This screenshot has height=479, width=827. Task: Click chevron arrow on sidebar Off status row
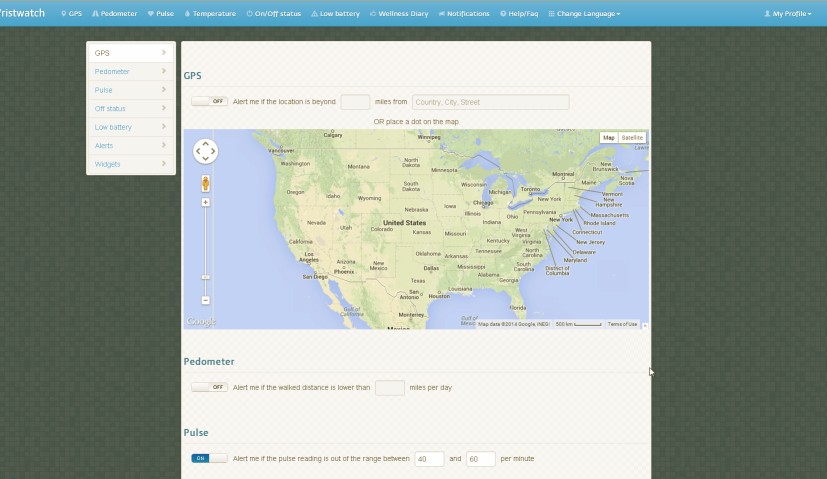tap(164, 108)
